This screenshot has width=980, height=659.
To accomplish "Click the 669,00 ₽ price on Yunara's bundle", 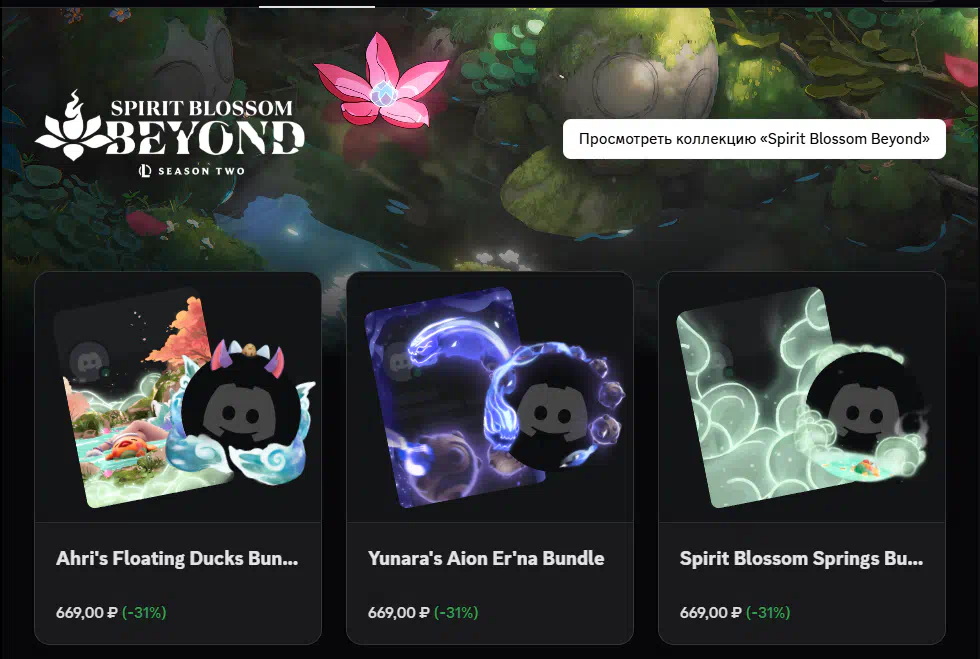I will [x=398, y=613].
